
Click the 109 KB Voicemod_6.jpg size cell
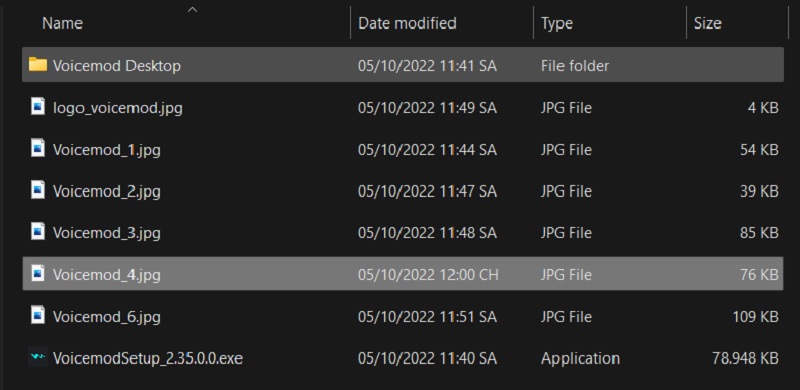click(756, 316)
